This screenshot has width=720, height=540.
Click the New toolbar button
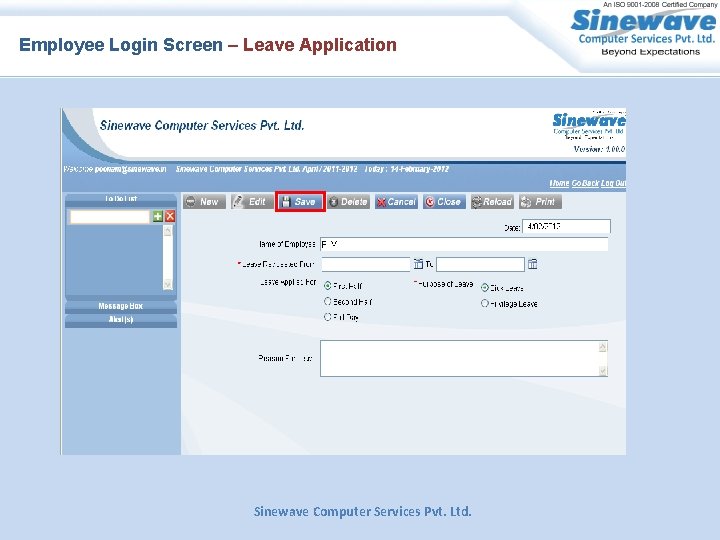pyautogui.click(x=204, y=202)
